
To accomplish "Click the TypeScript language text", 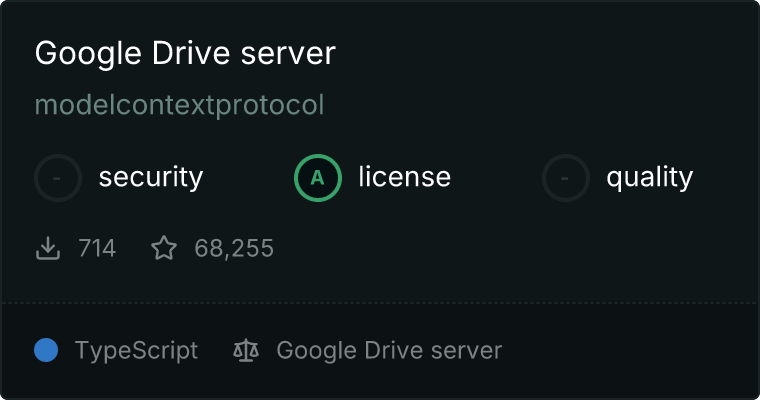I will click(137, 351).
